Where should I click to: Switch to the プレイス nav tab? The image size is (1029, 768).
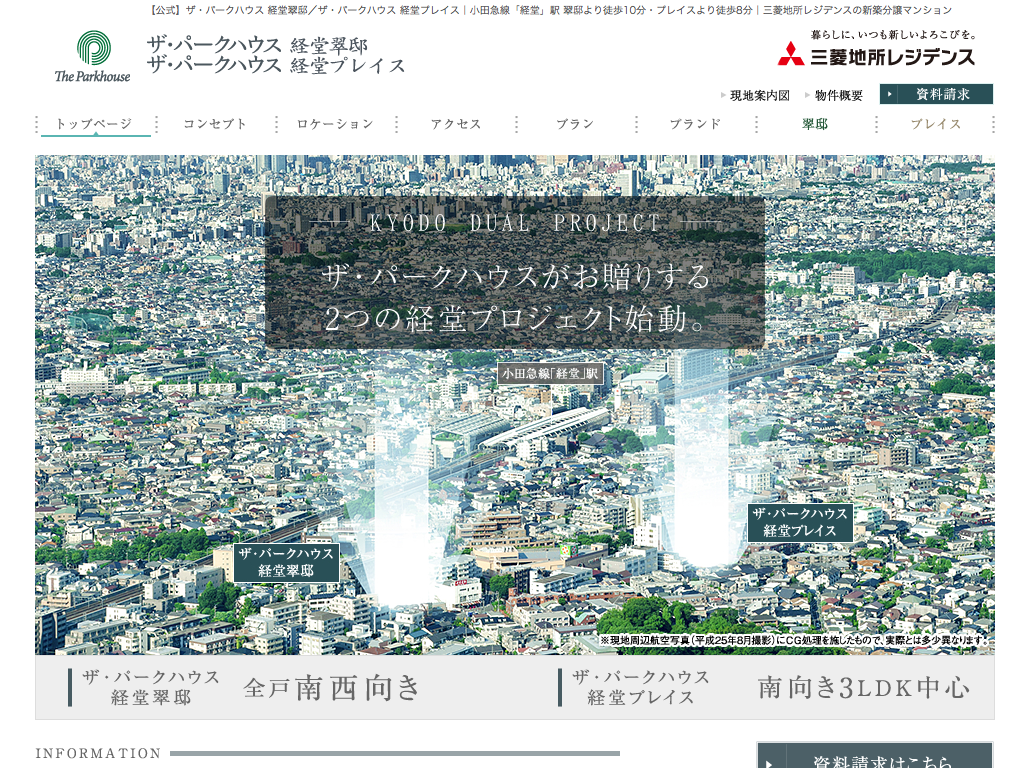pyautogui.click(x=935, y=124)
